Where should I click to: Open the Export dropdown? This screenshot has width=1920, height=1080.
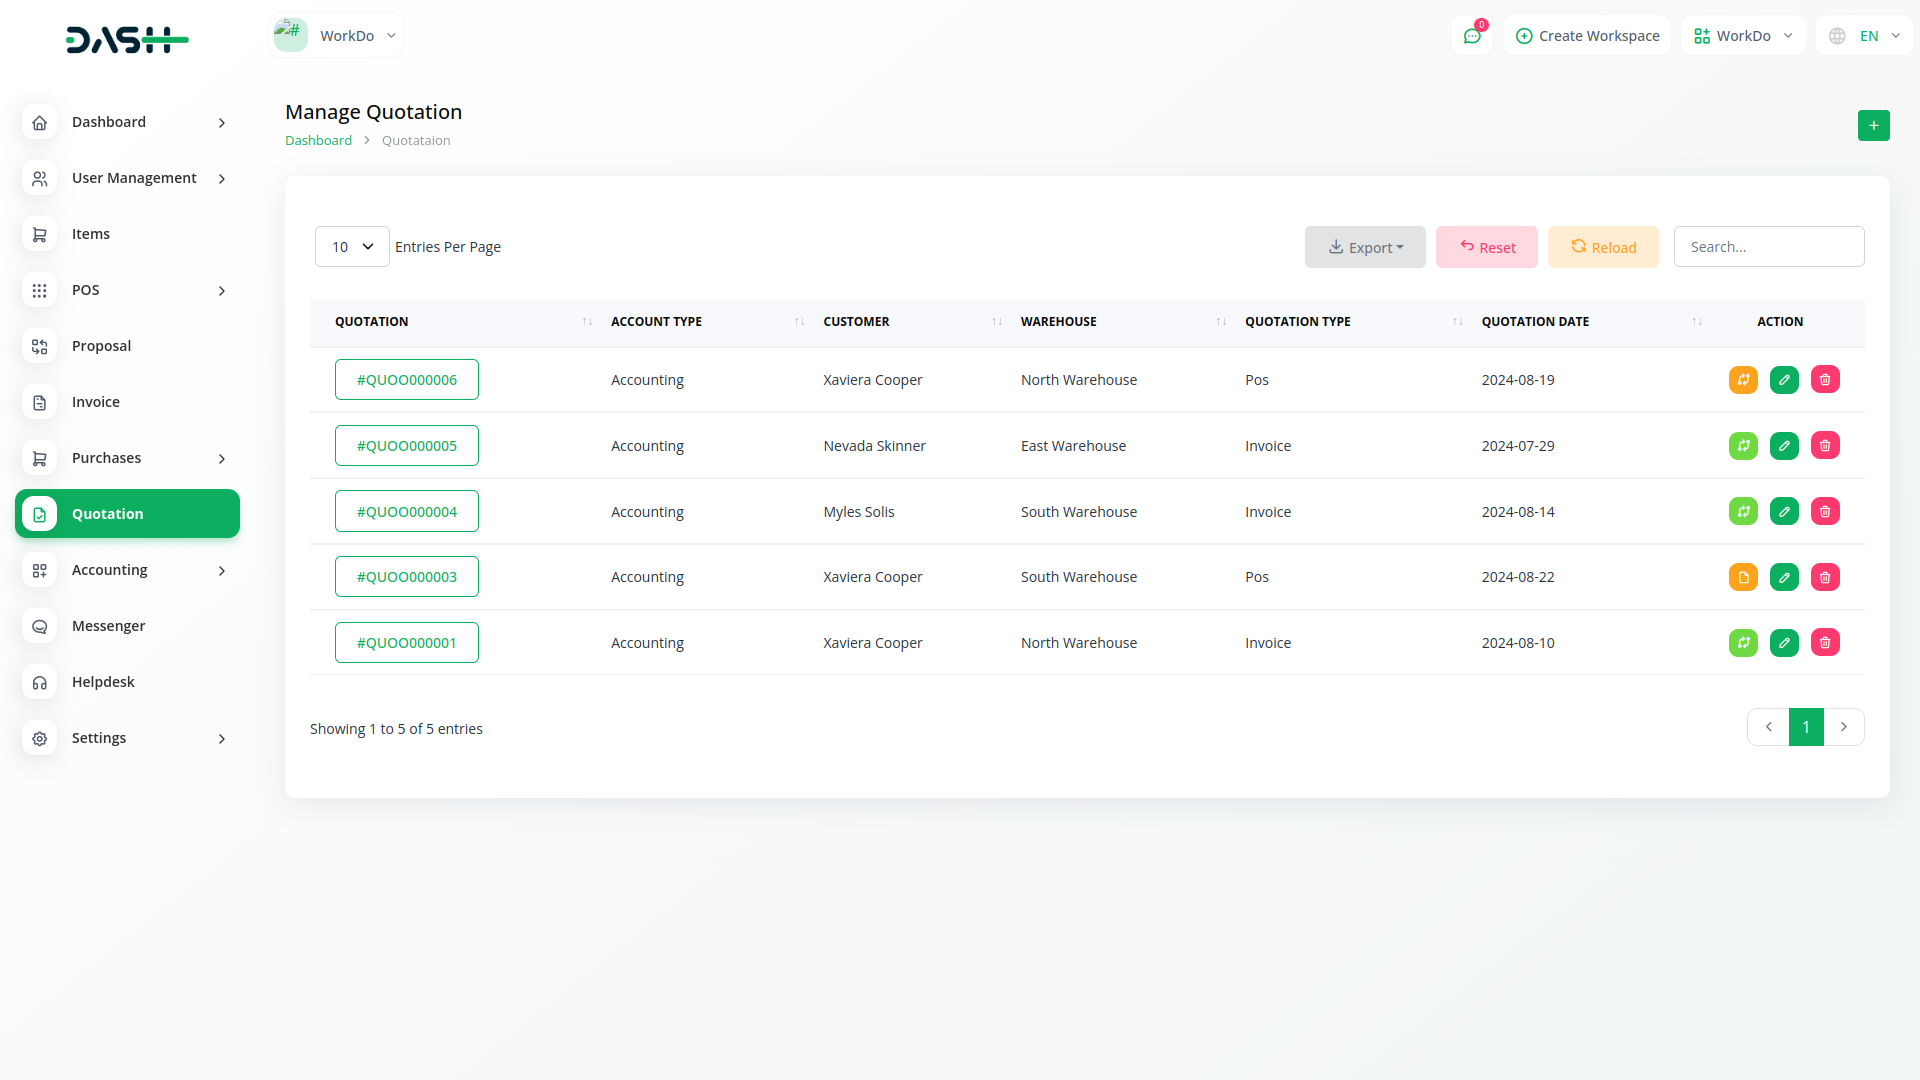[1364, 247]
